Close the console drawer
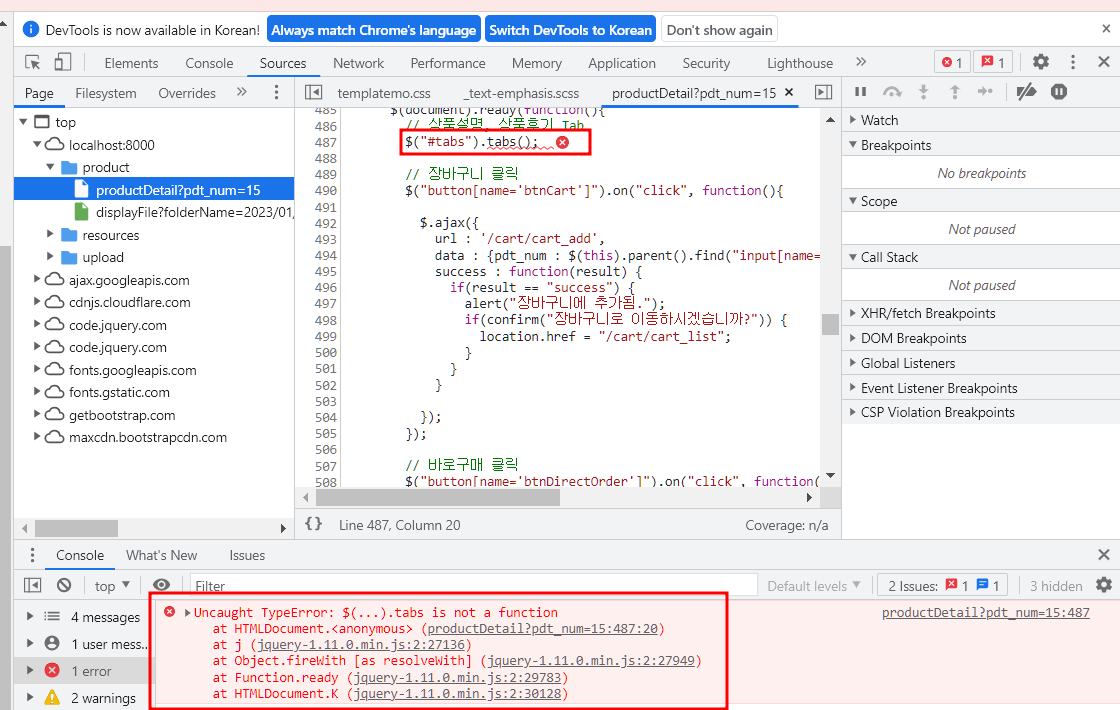Screen dimensions: 1120x710 pyautogui.click(x=1104, y=554)
